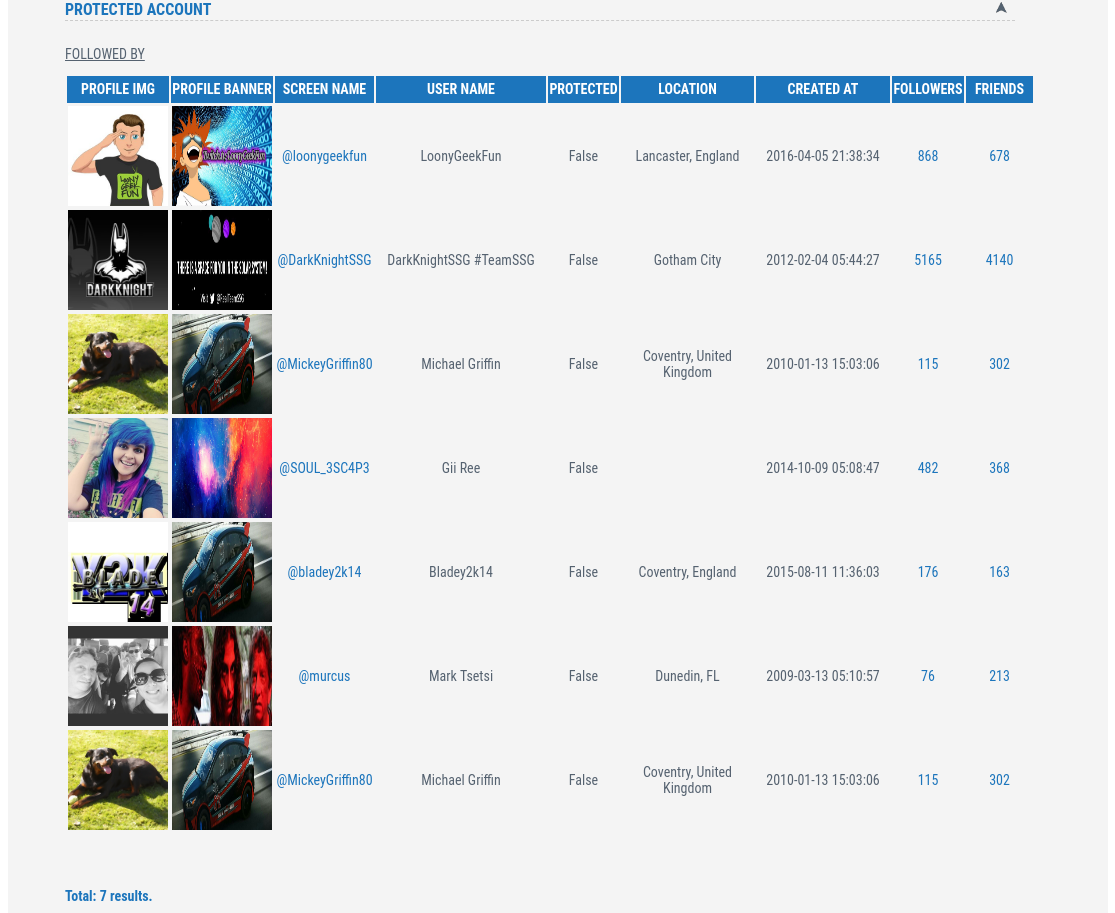
Task: View LoonyGeekFun's binary code profile banner
Action: [x=222, y=156]
